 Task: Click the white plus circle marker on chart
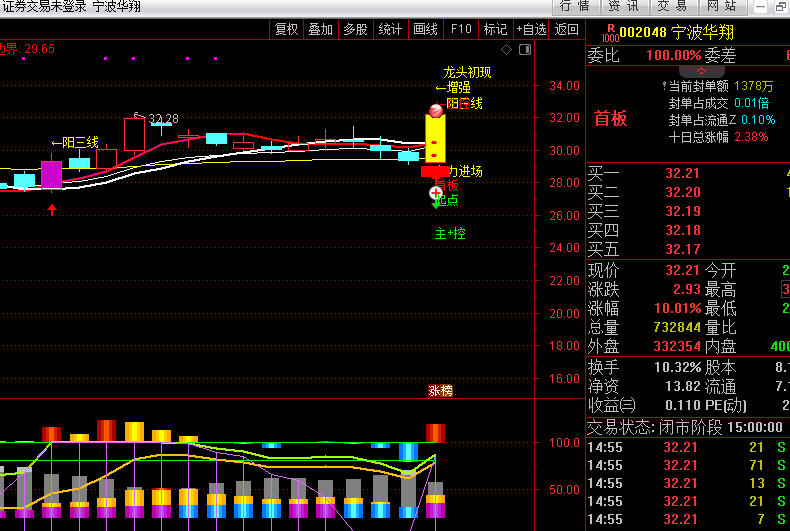pyautogui.click(x=436, y=192)
